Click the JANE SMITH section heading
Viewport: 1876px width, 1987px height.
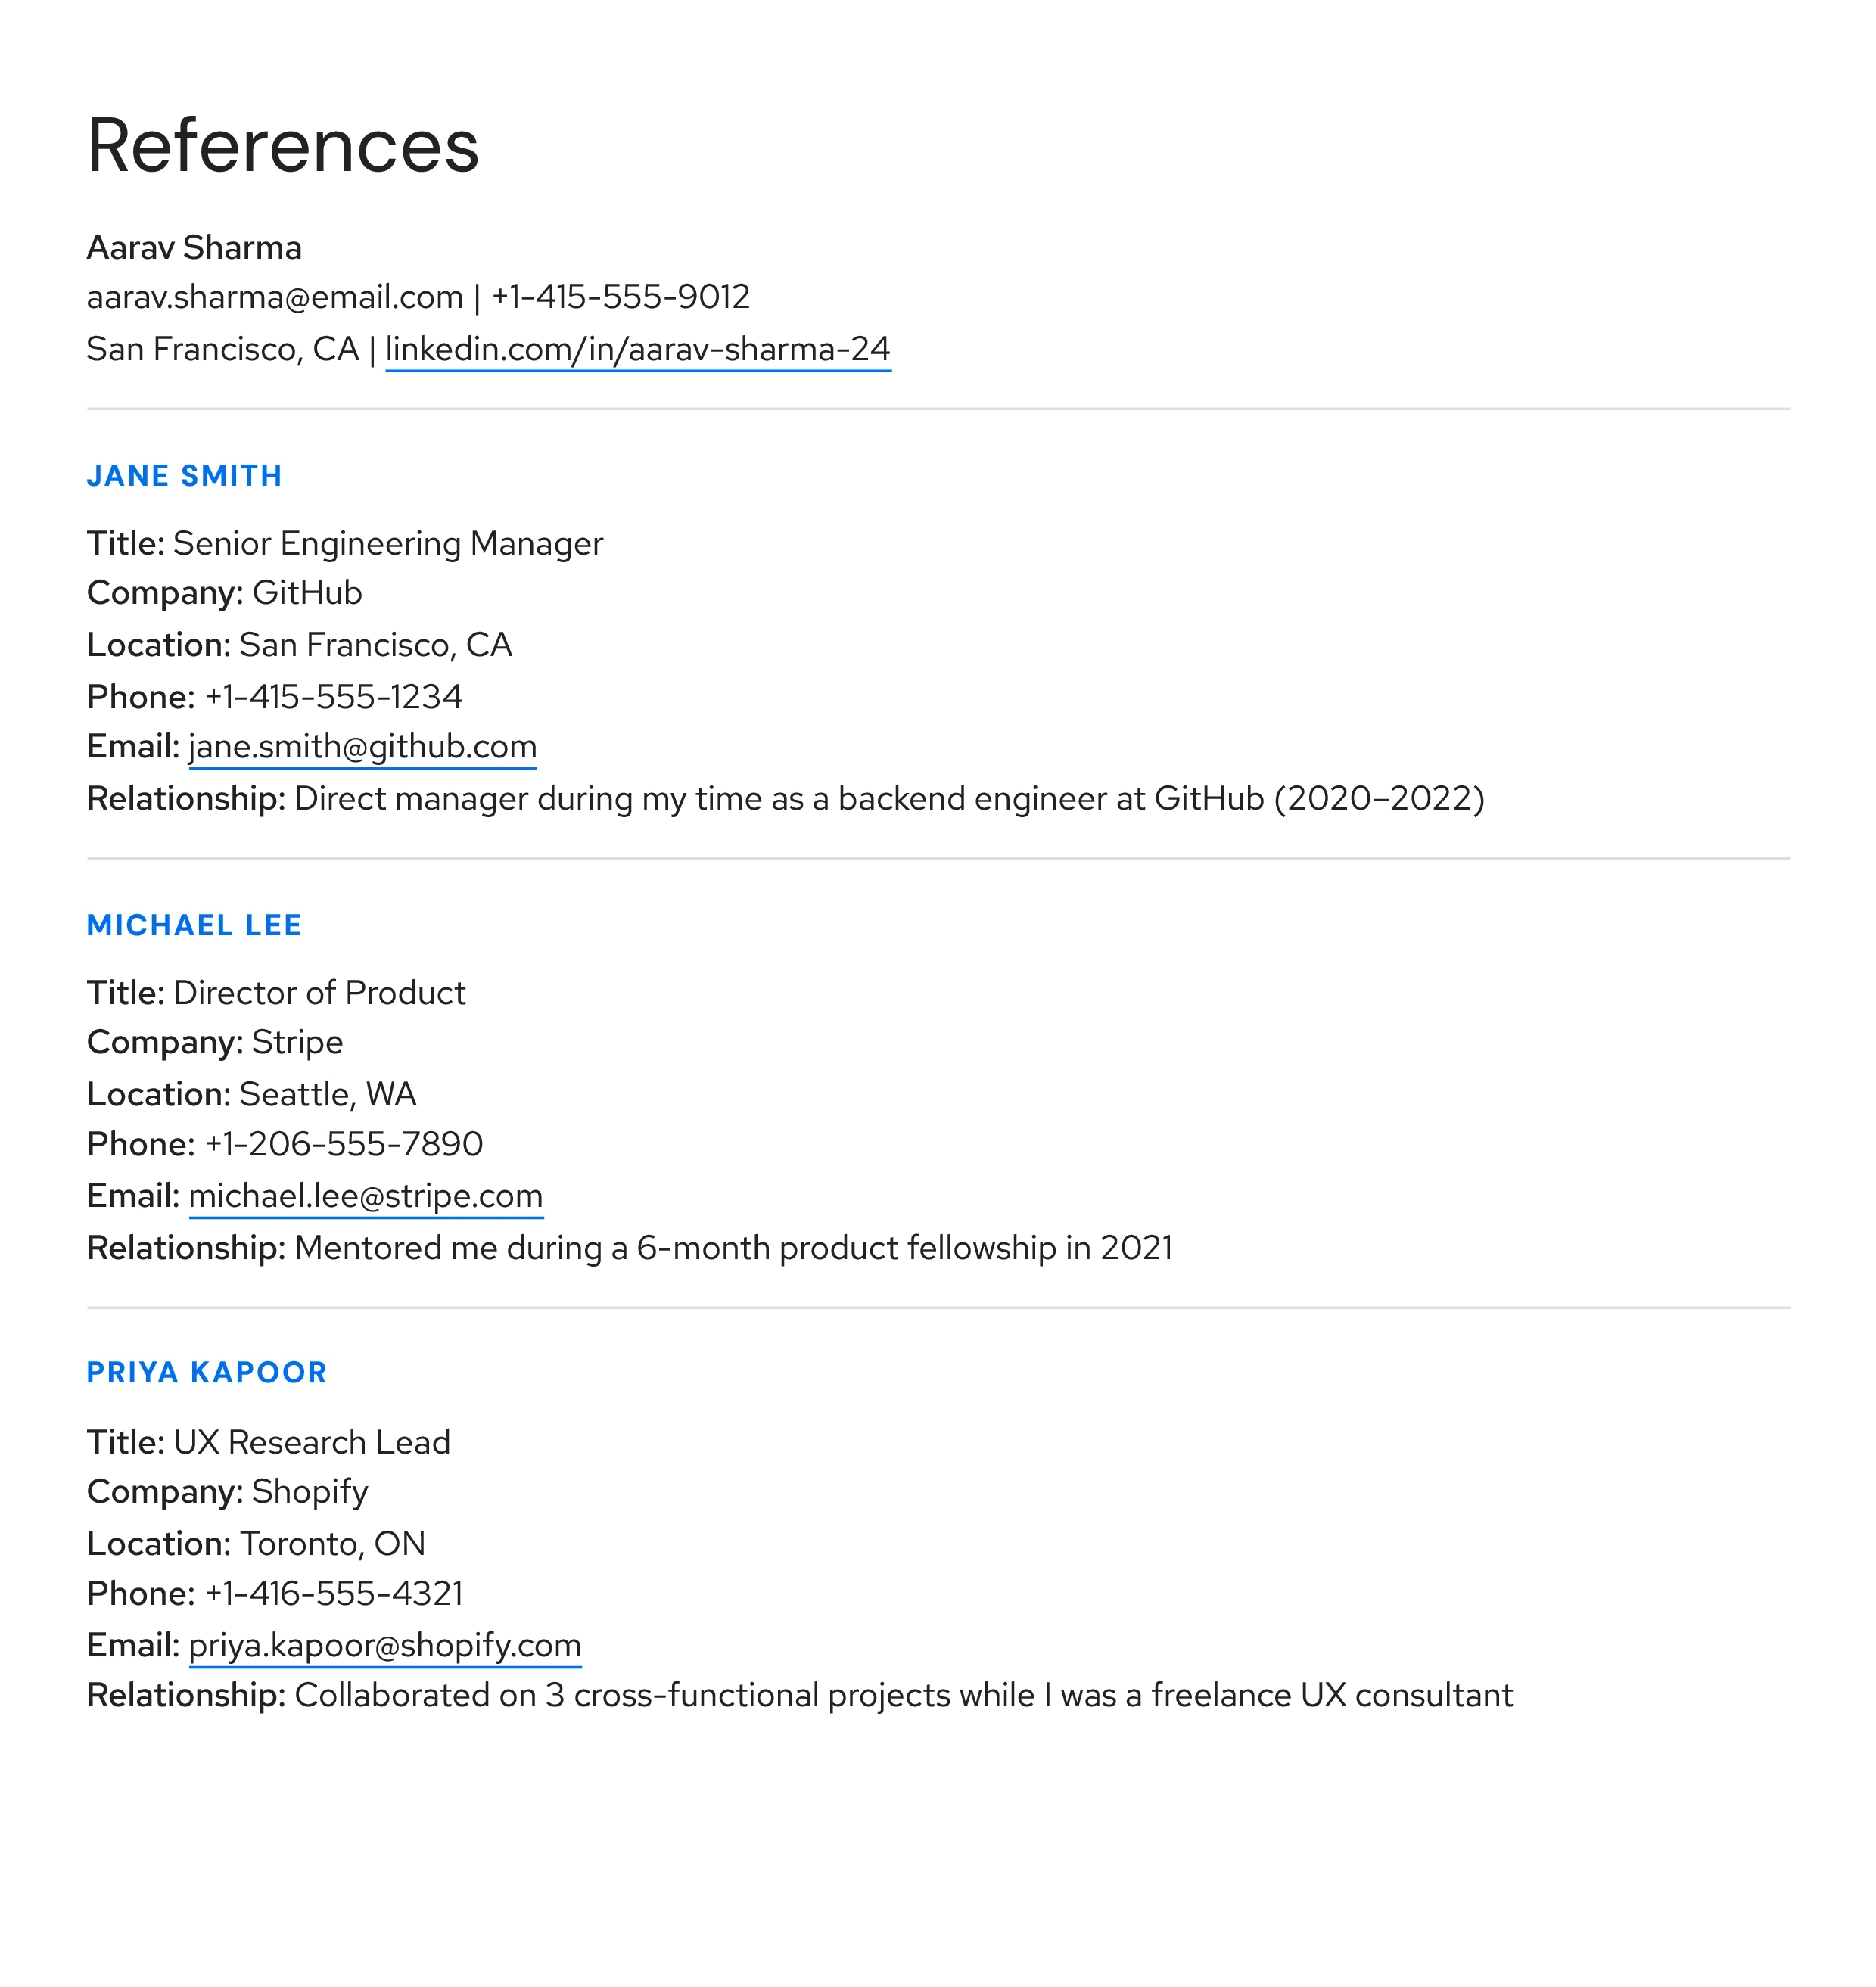tap(184, 476)
